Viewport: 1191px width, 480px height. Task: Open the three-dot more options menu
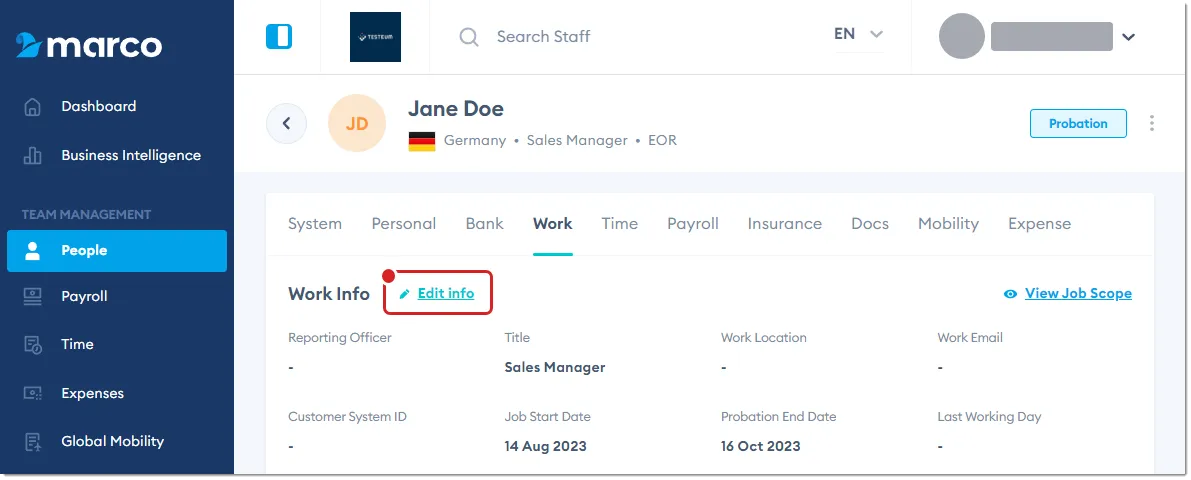tap(1152, 123)
